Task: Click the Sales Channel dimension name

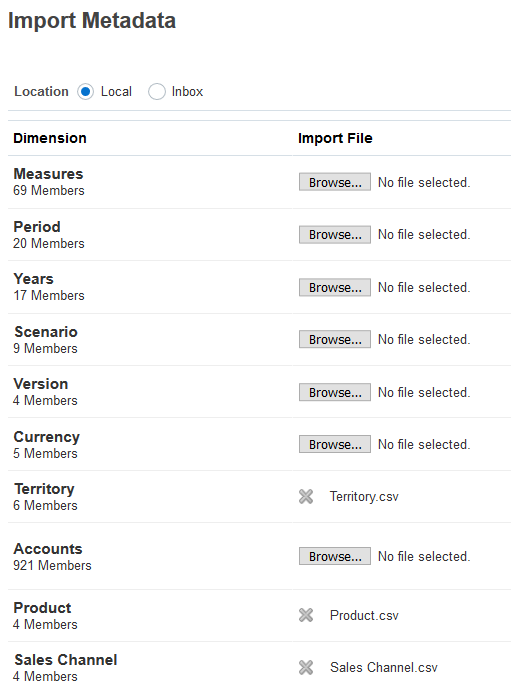Action: coord(66,660)
